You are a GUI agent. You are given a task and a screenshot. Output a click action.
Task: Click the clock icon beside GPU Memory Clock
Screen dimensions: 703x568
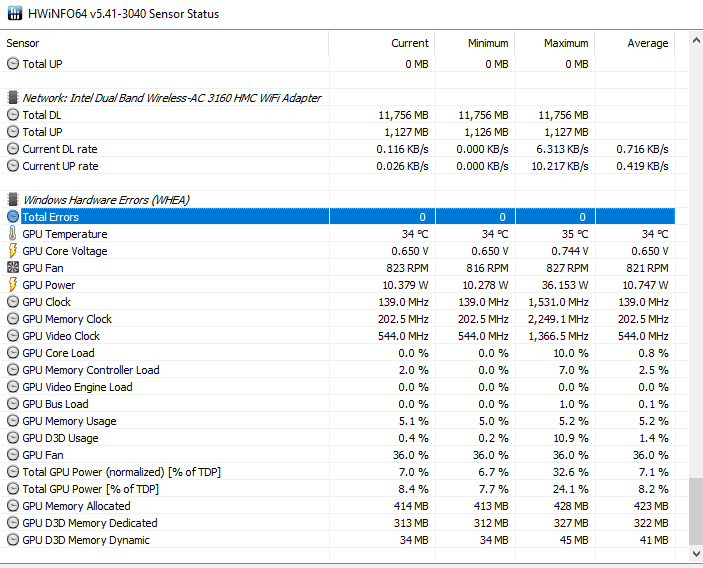13,319
